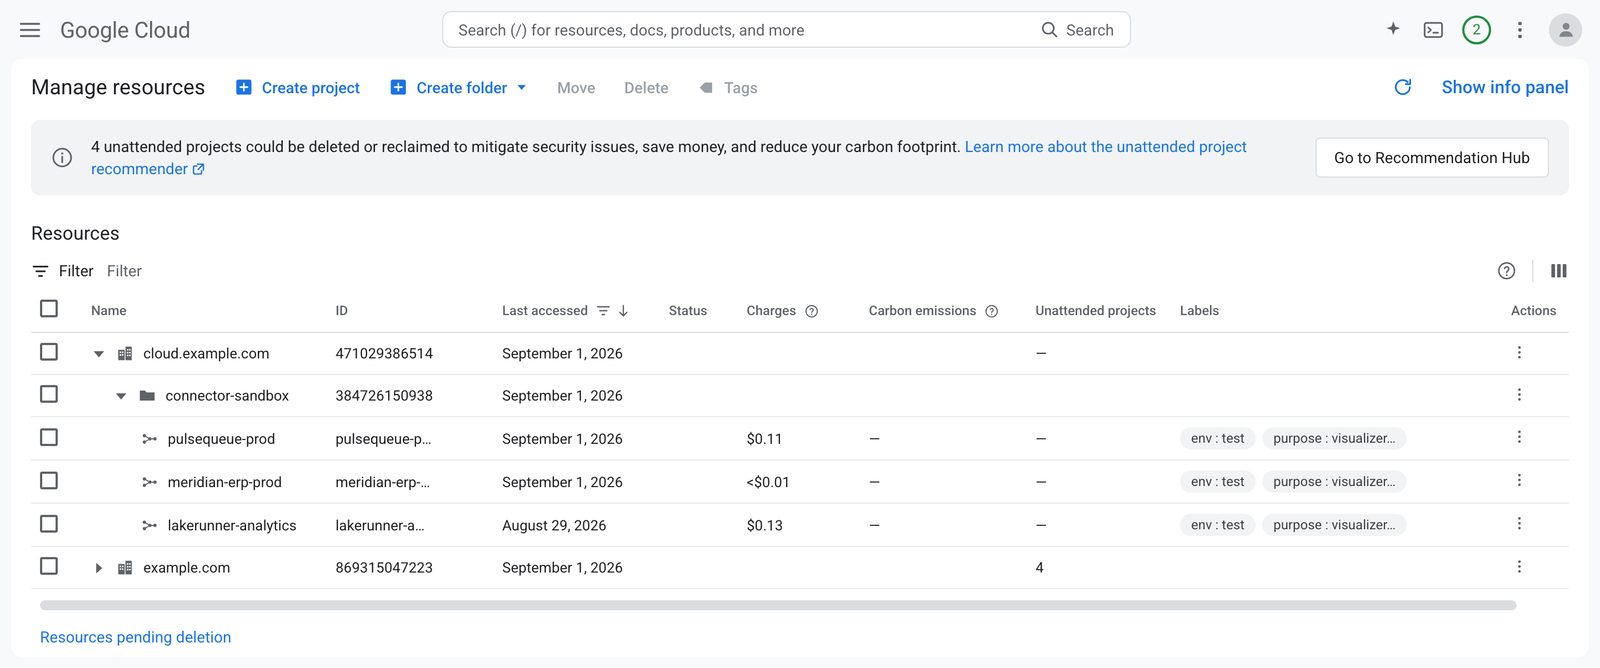This screenshot has height=668, width=1600.
Task: Open column display options icon
Action: 1558,271
